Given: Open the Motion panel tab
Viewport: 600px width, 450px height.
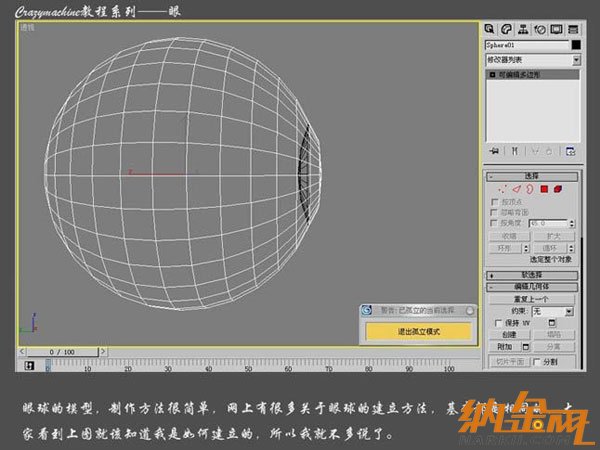Looking at the screenshot, I should tap(540, 29).
